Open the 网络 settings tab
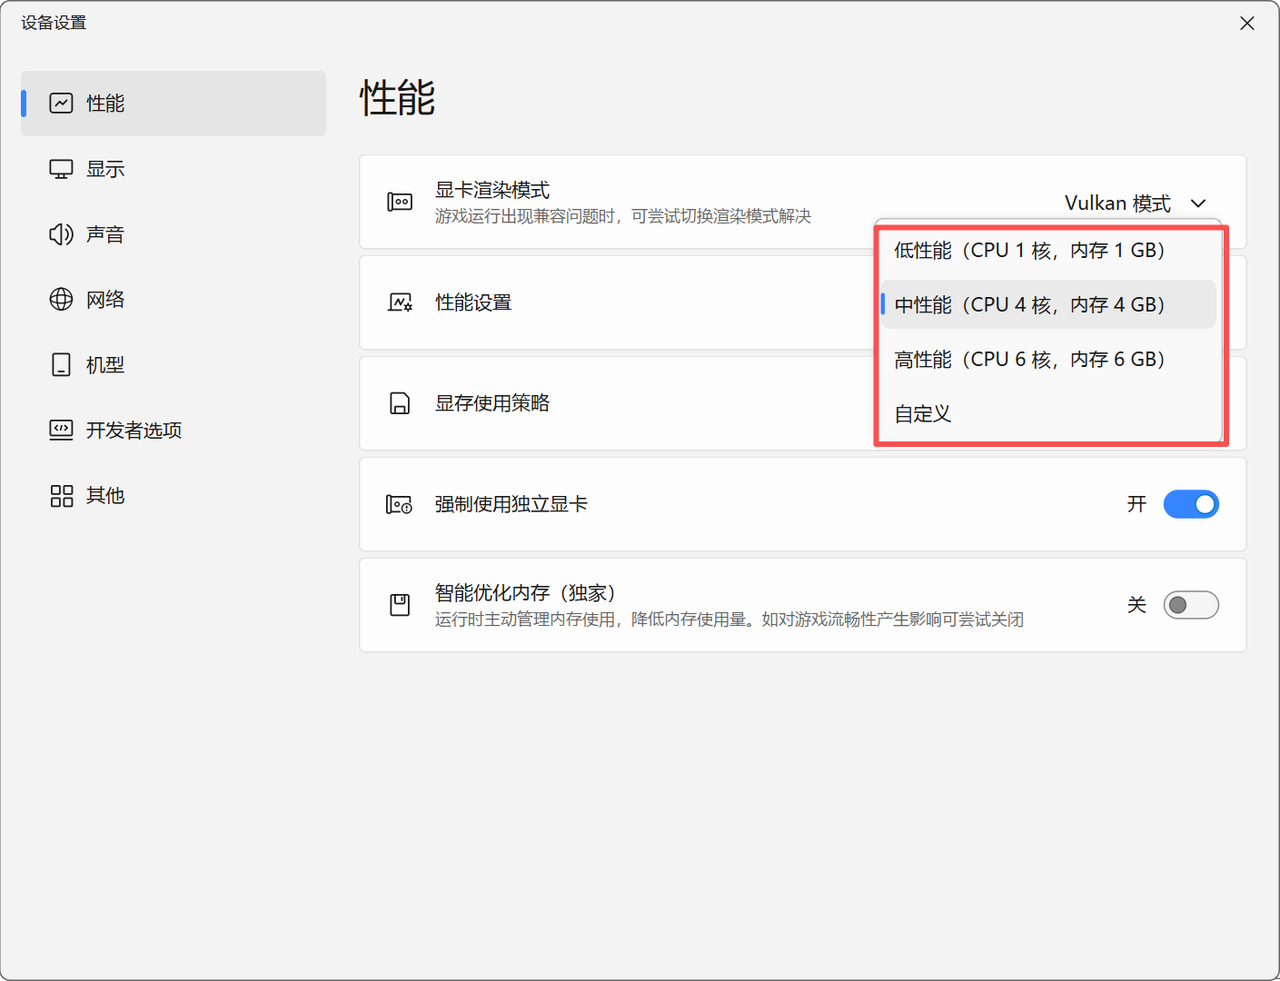The image size is (1280, 981). pos(174,299)
